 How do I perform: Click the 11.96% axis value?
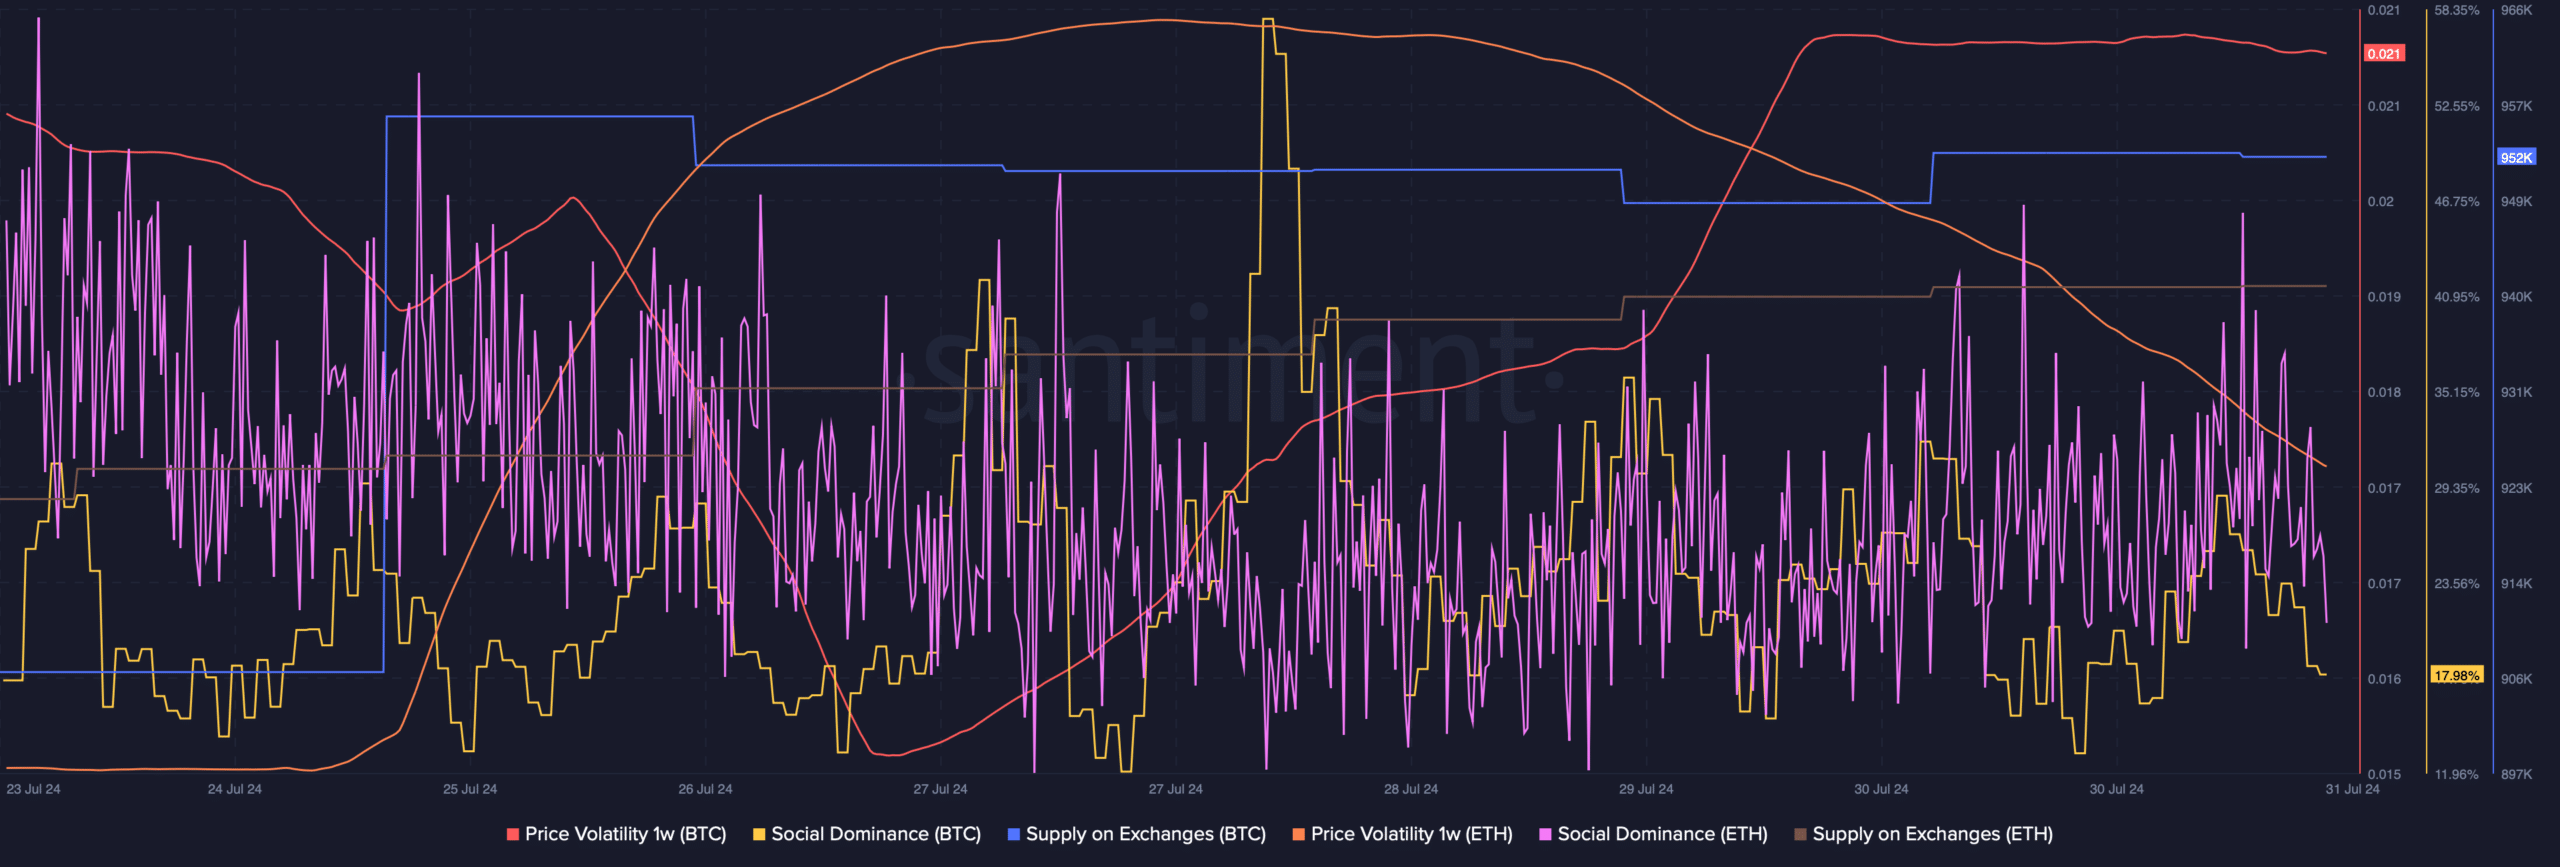2457,775
